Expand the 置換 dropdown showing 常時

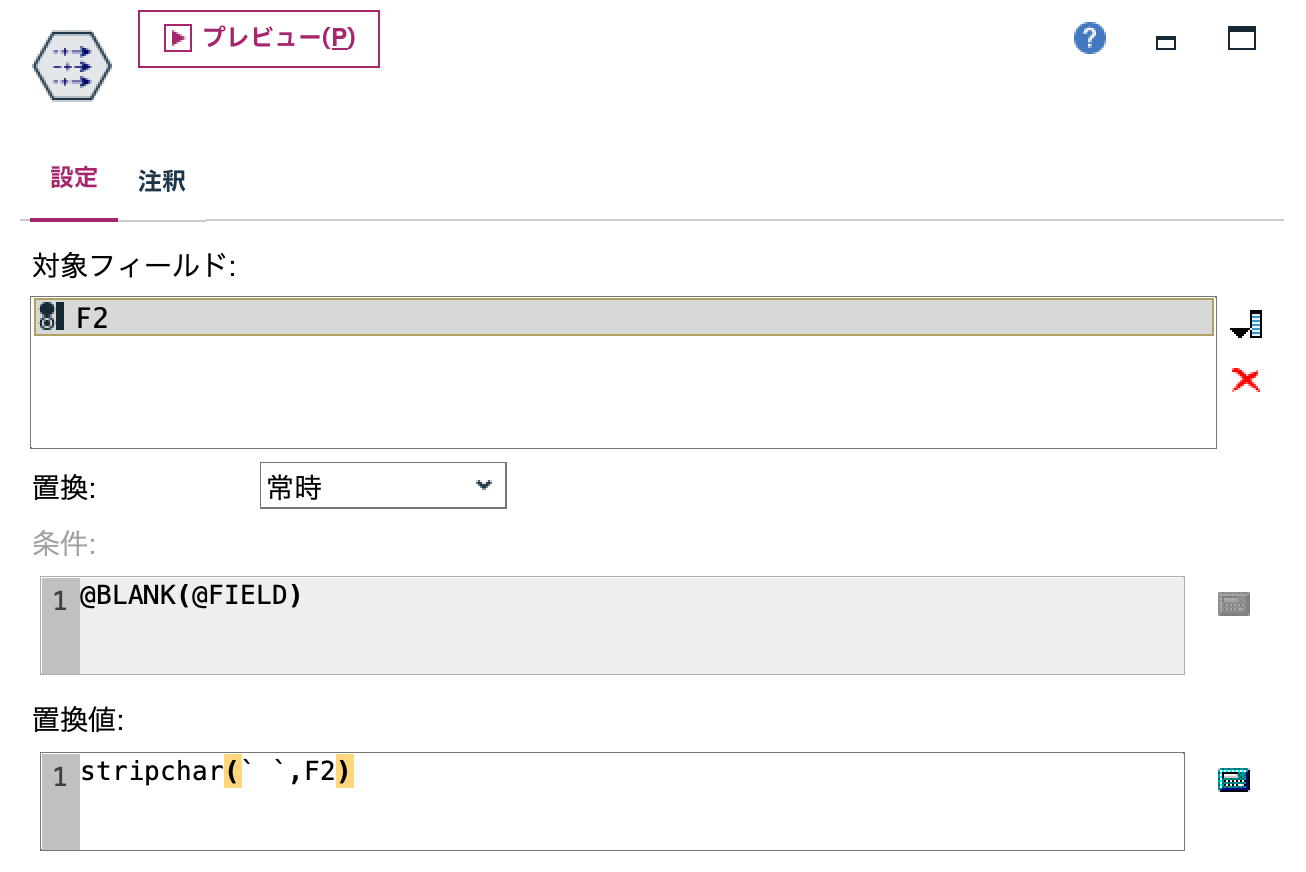tap(383, 486)
